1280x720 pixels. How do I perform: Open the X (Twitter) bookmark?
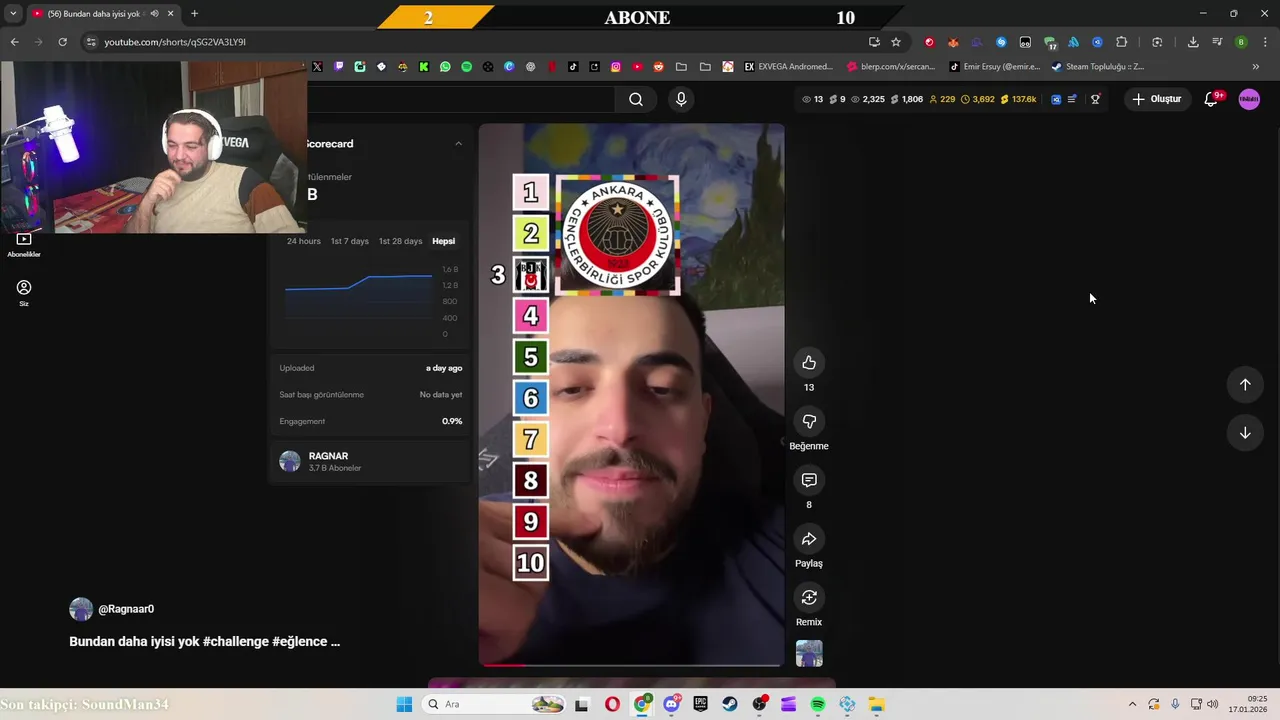[317, 67]
